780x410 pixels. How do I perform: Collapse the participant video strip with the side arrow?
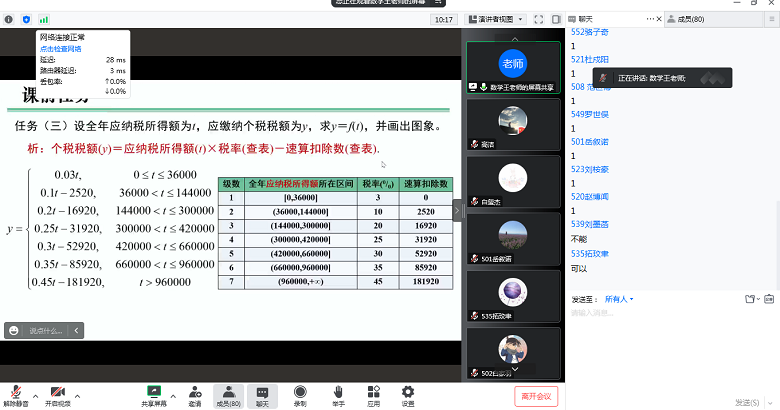click(x=458, y=210)
